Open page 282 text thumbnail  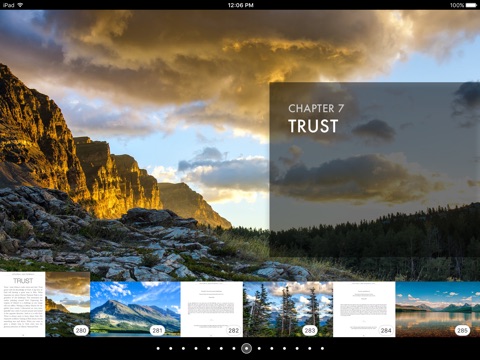coord(212,309)
